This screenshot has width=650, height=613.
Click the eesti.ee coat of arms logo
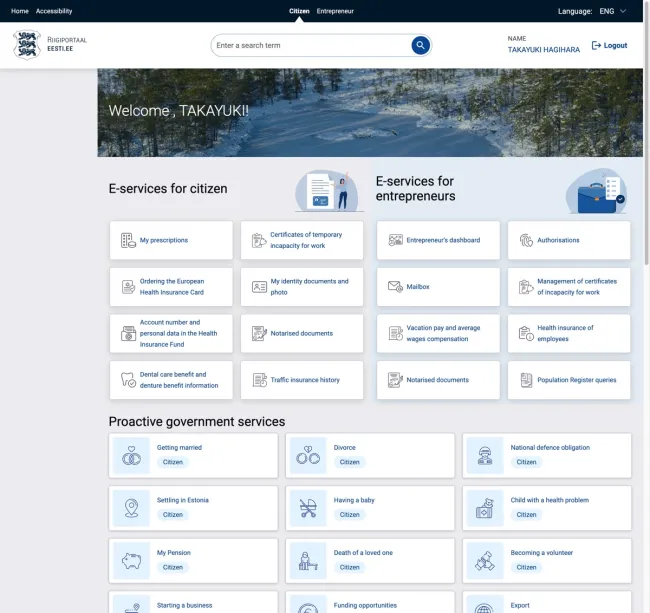click(27, 45)
